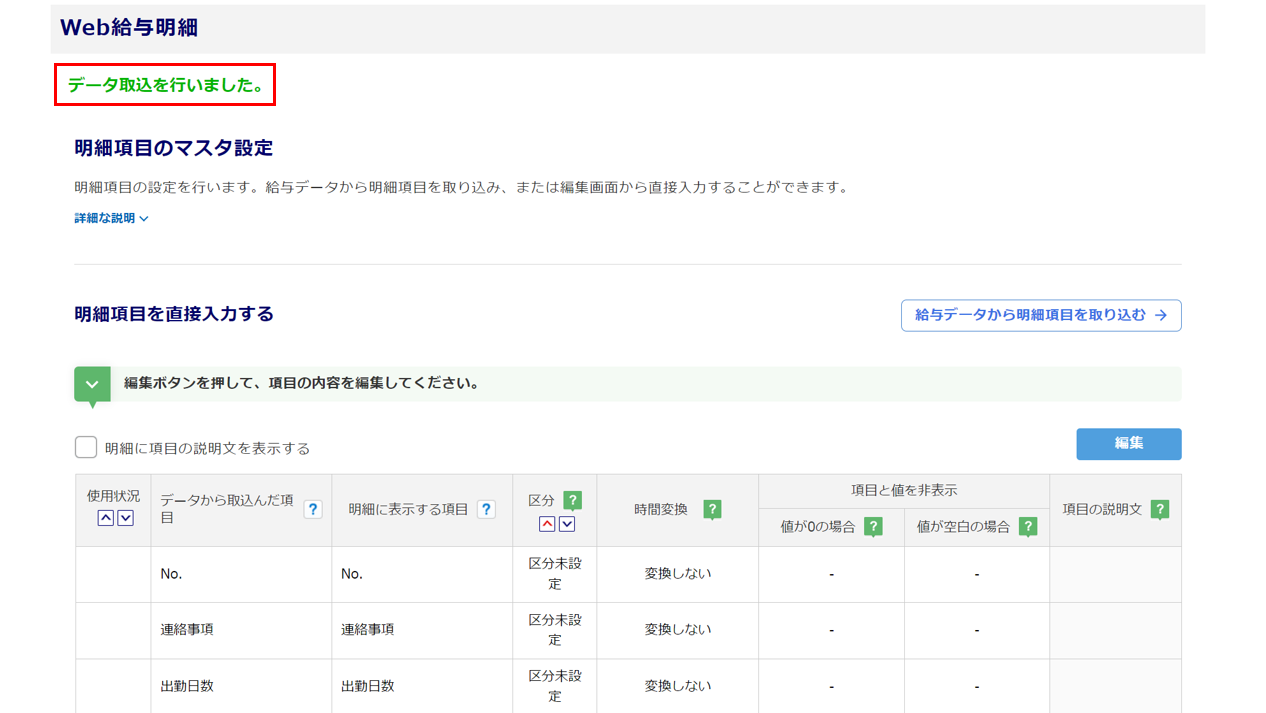Click 変換しない cell in the No. row
Viewport: 1266px width, 713px height.
(677, 574)
